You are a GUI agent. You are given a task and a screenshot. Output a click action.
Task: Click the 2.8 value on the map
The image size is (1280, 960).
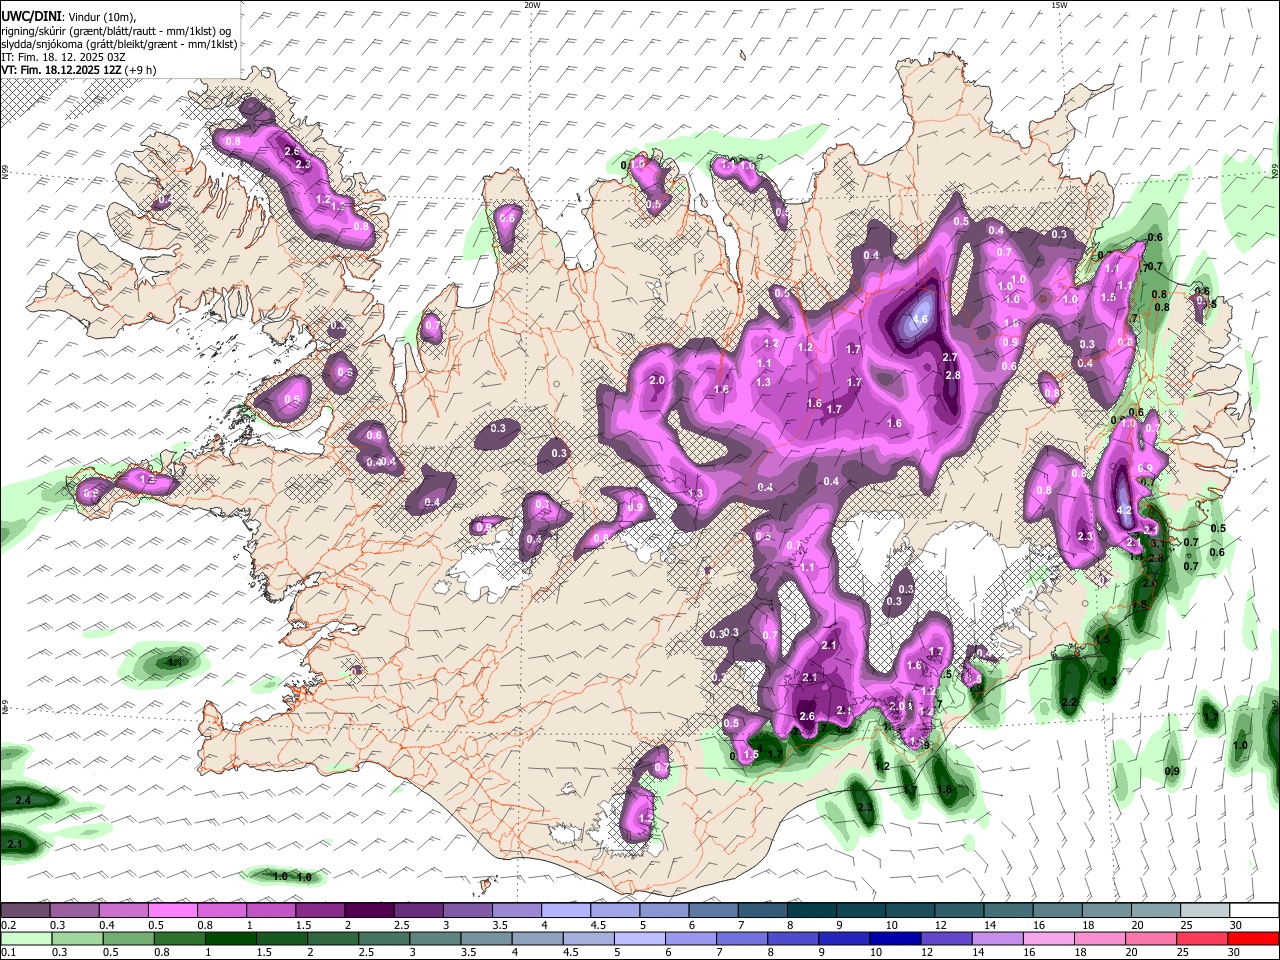pyautogui.click(x=953, y=376)
